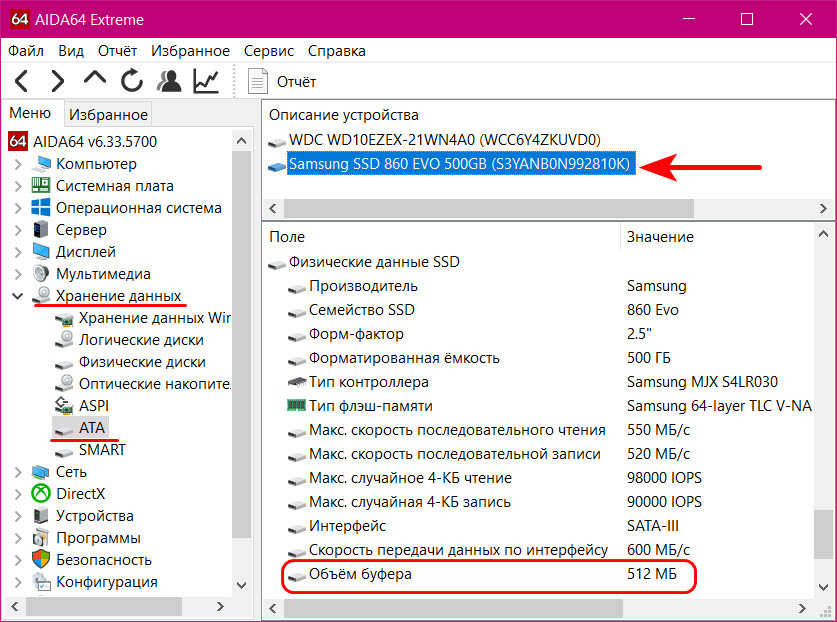Click the Программы icon in tree

pyautogui.click(x=41, y=538)
